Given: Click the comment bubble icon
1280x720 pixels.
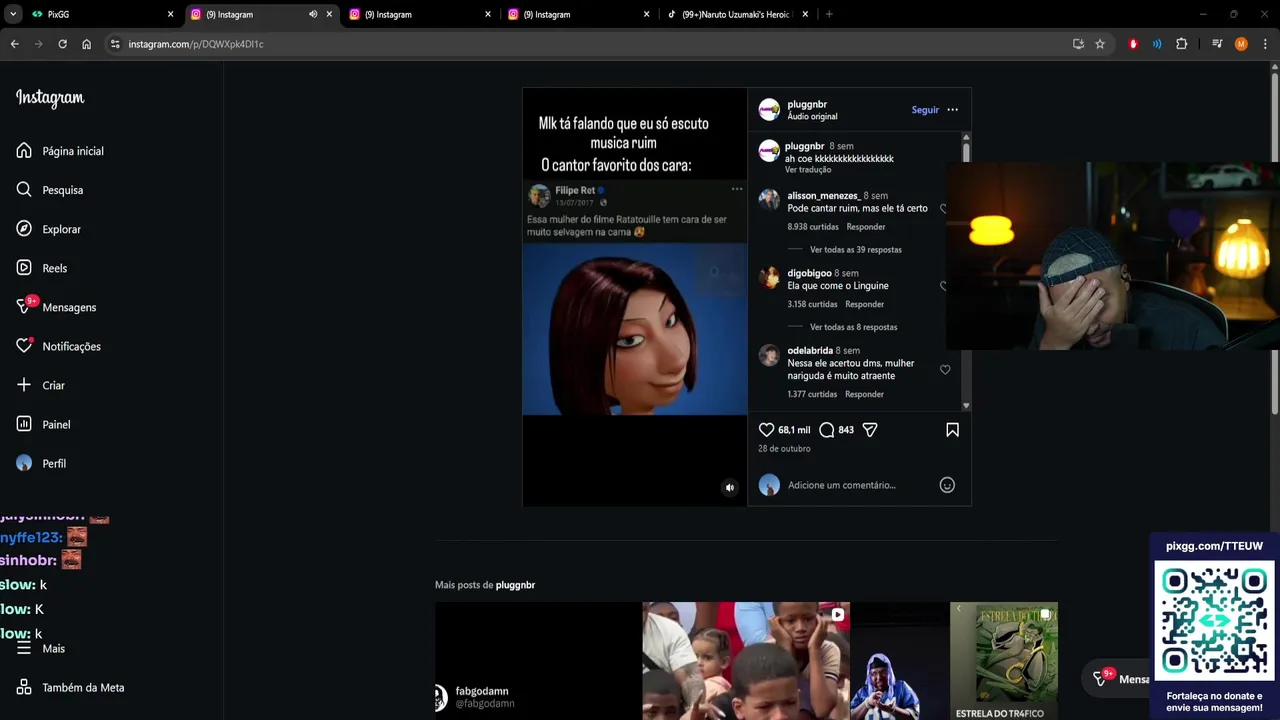Looking at the screenshot, I should [827, 430].
